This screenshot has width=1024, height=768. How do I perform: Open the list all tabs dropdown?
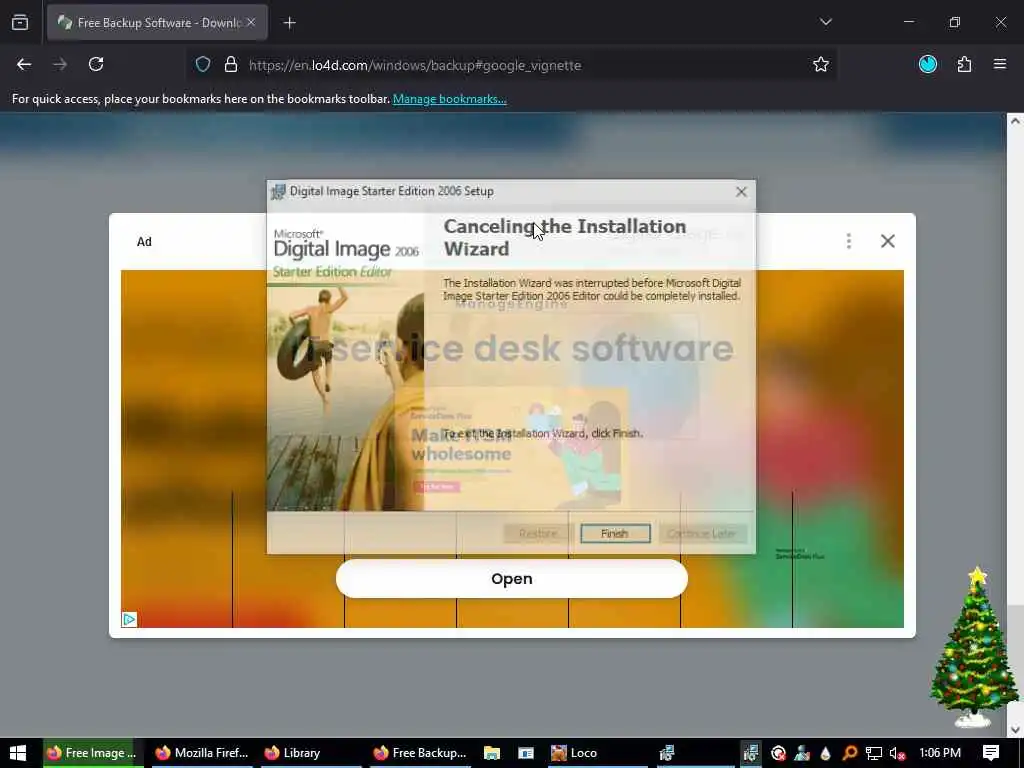825,22
